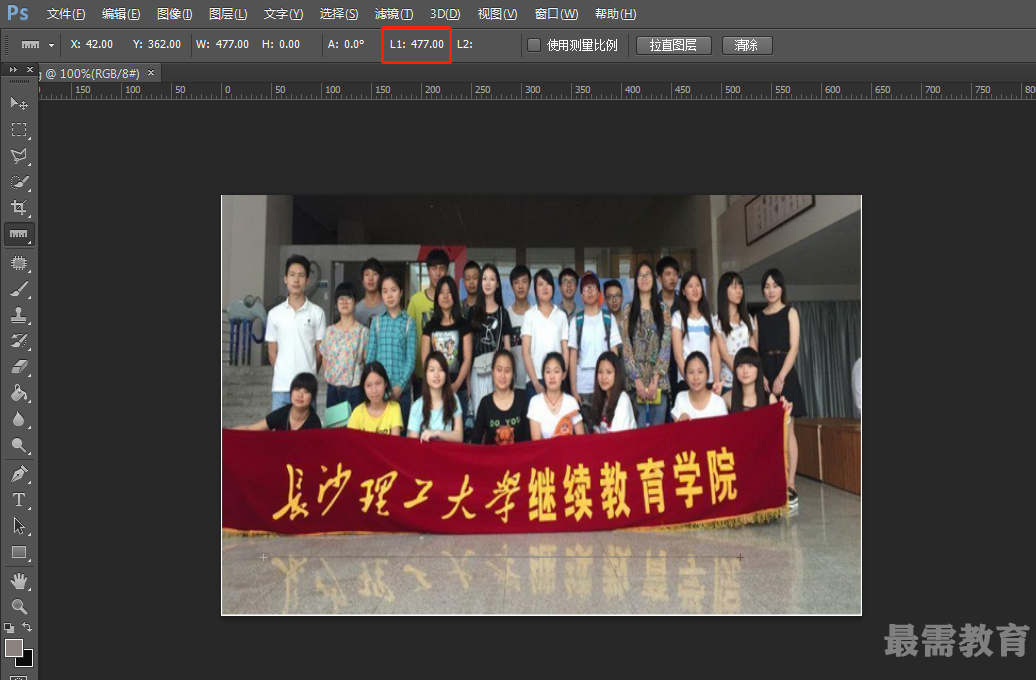The width and height of the screenshot is (1036, 680).
Task: Open the 文件(F) menu
Action: [x=65, y=14]
